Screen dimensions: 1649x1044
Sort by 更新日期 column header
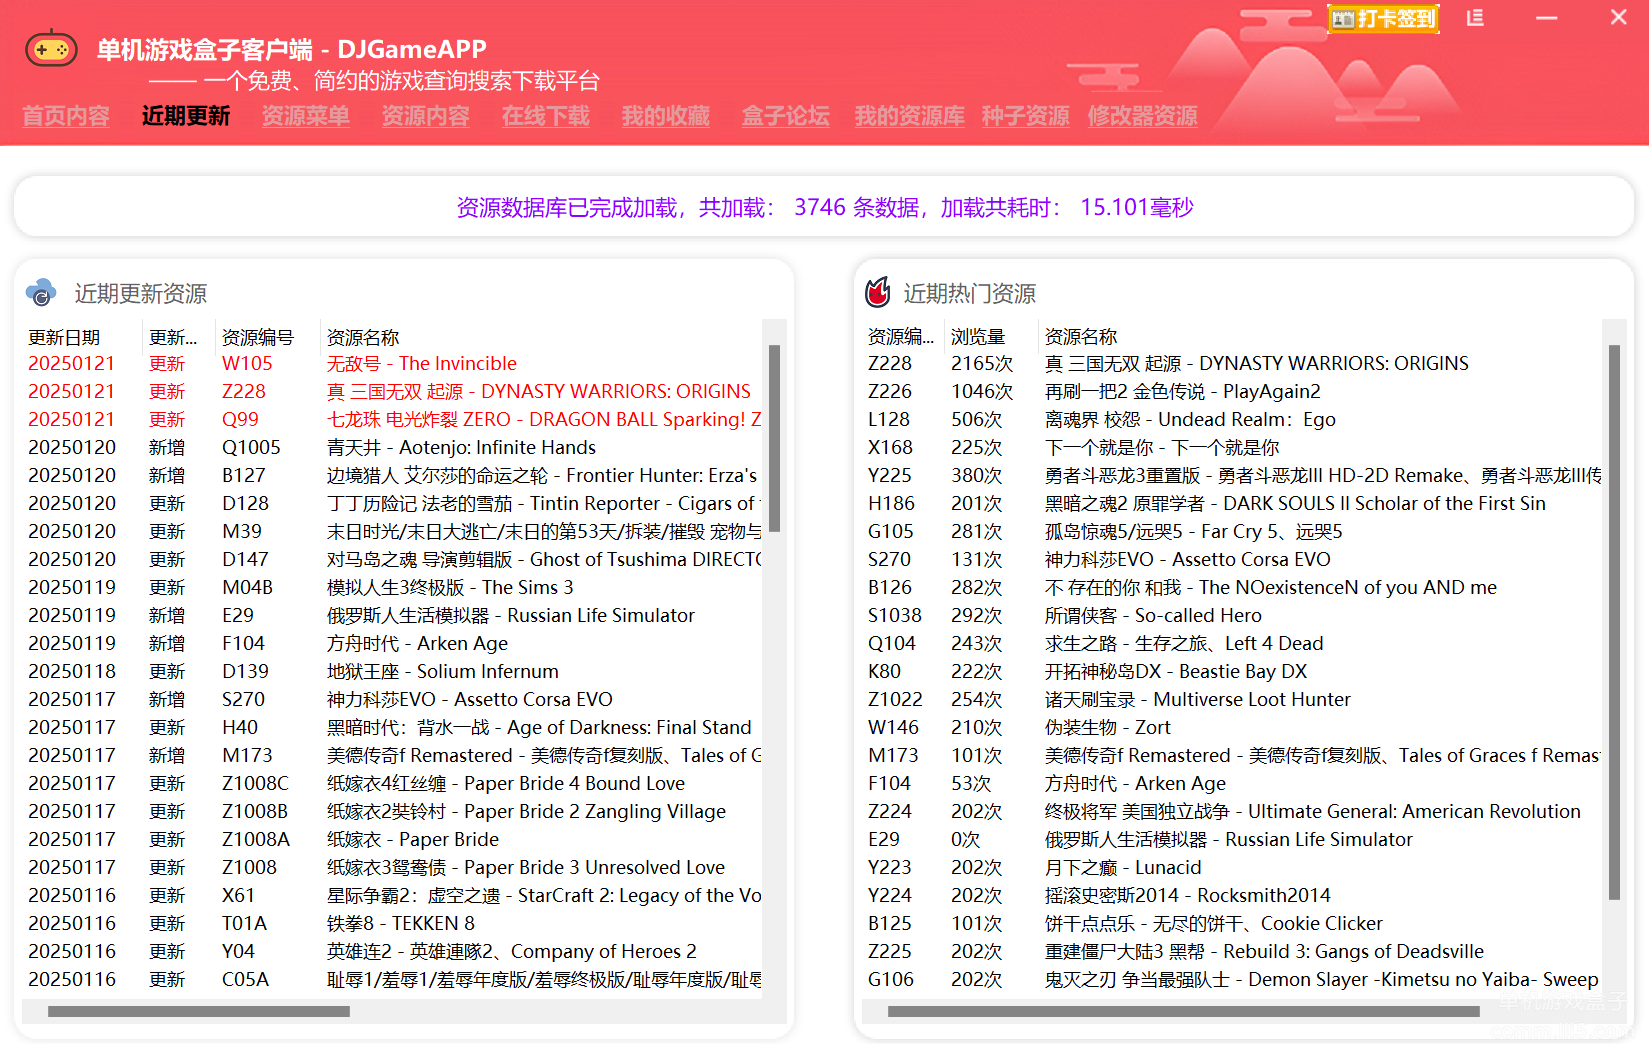tap(82, 337)
